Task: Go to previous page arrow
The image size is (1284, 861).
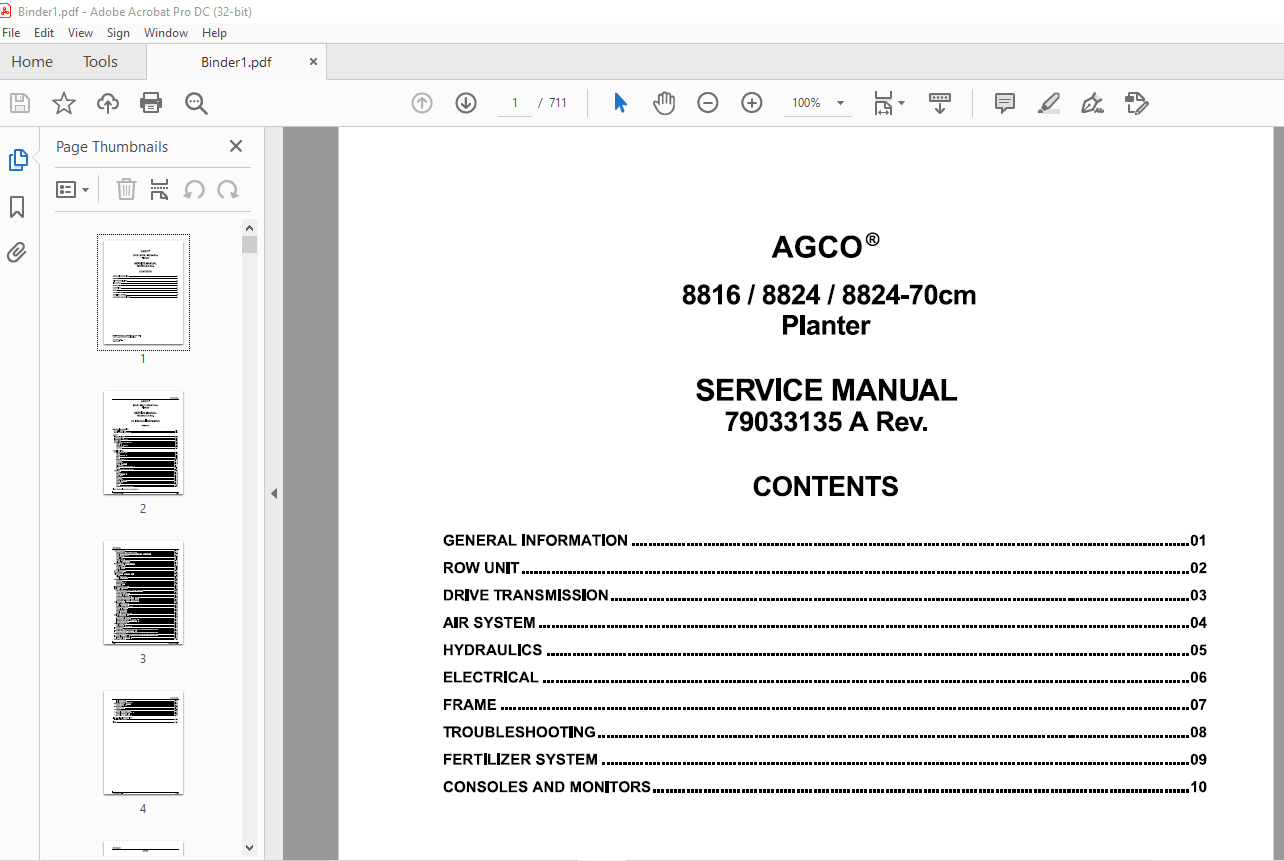Action: (422, 103)
